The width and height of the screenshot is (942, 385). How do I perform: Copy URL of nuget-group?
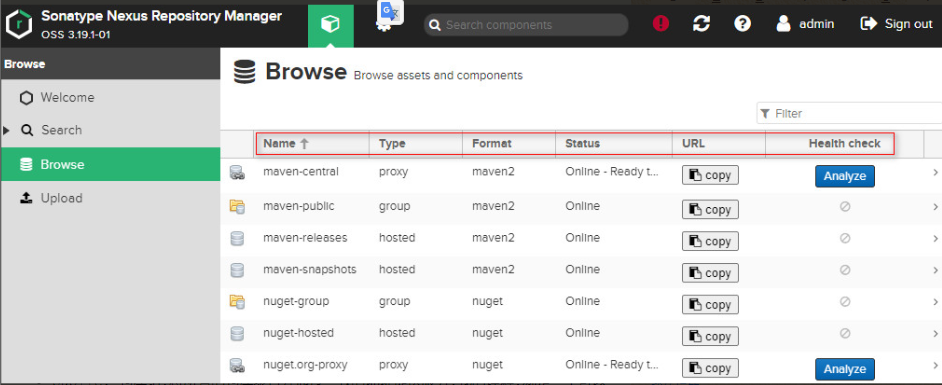point(710,305)
